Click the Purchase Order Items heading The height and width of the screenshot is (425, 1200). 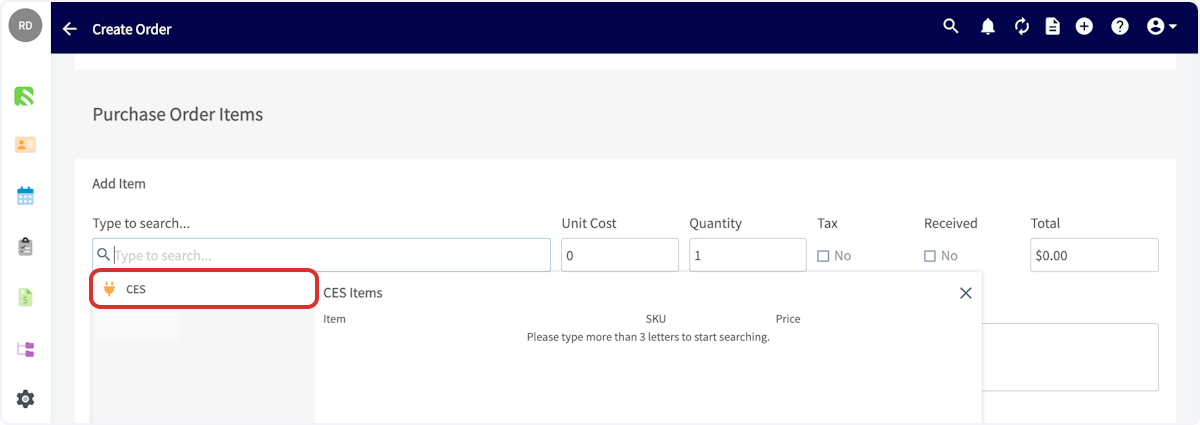(178, 114)
